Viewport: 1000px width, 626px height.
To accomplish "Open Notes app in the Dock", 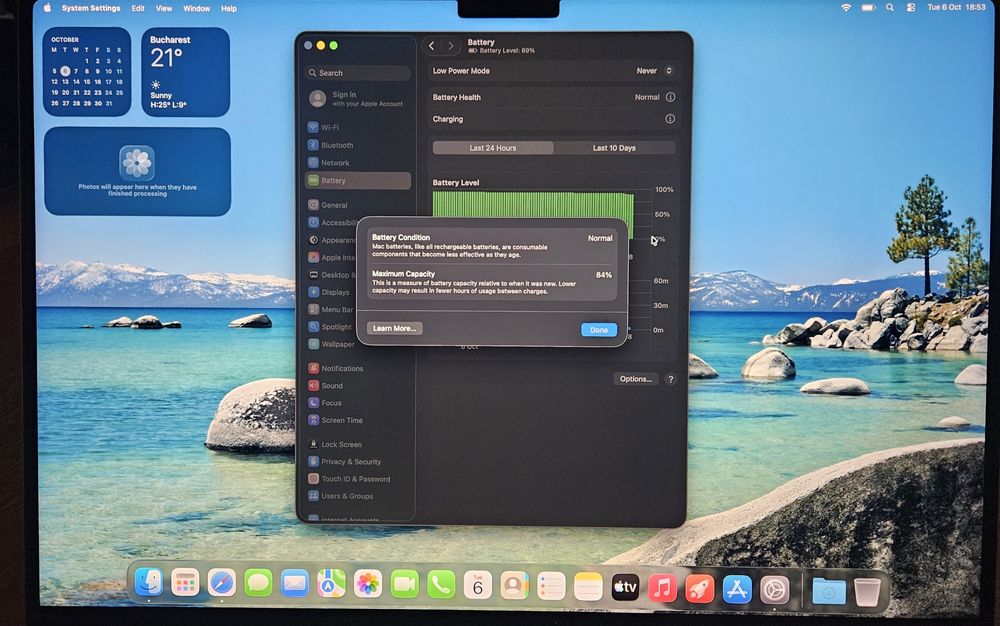I will 588,587.
